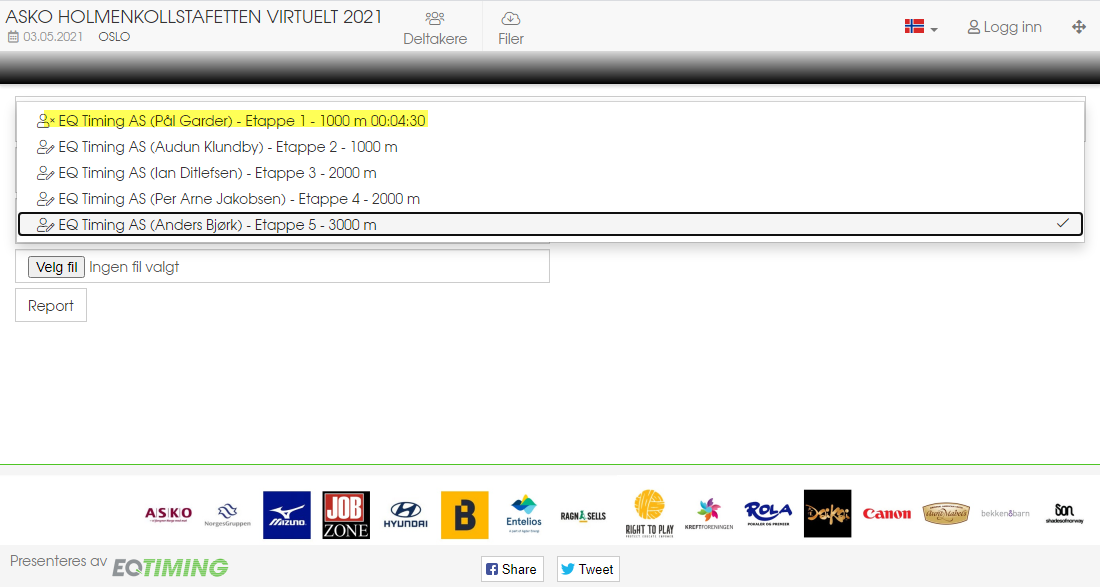This screenshot has height=587, width=1100.
Task: Click the Ragn-Sells sponsor logo
Action: [583, 515]
